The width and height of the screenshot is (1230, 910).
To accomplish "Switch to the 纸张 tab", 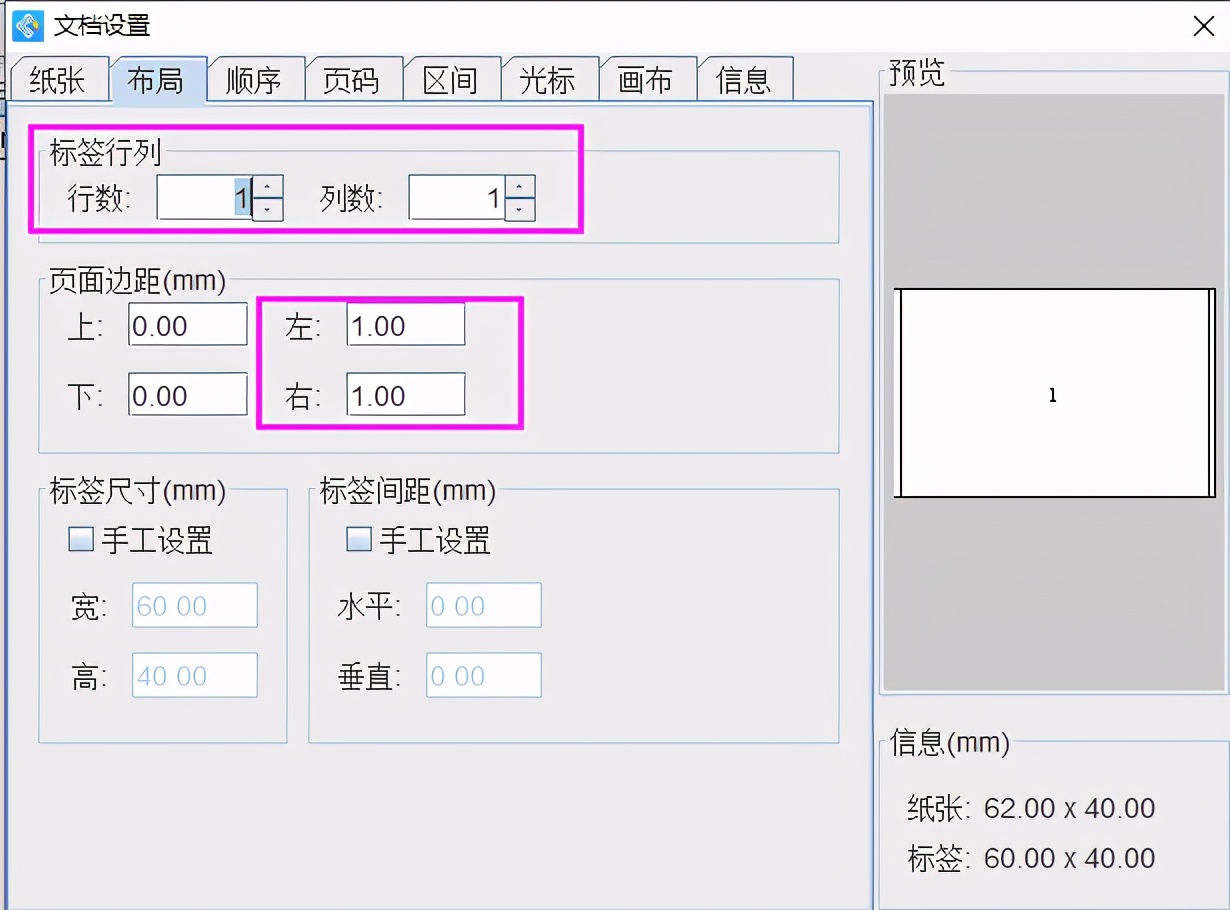I will pyautogui.click(x=58, y=80).
